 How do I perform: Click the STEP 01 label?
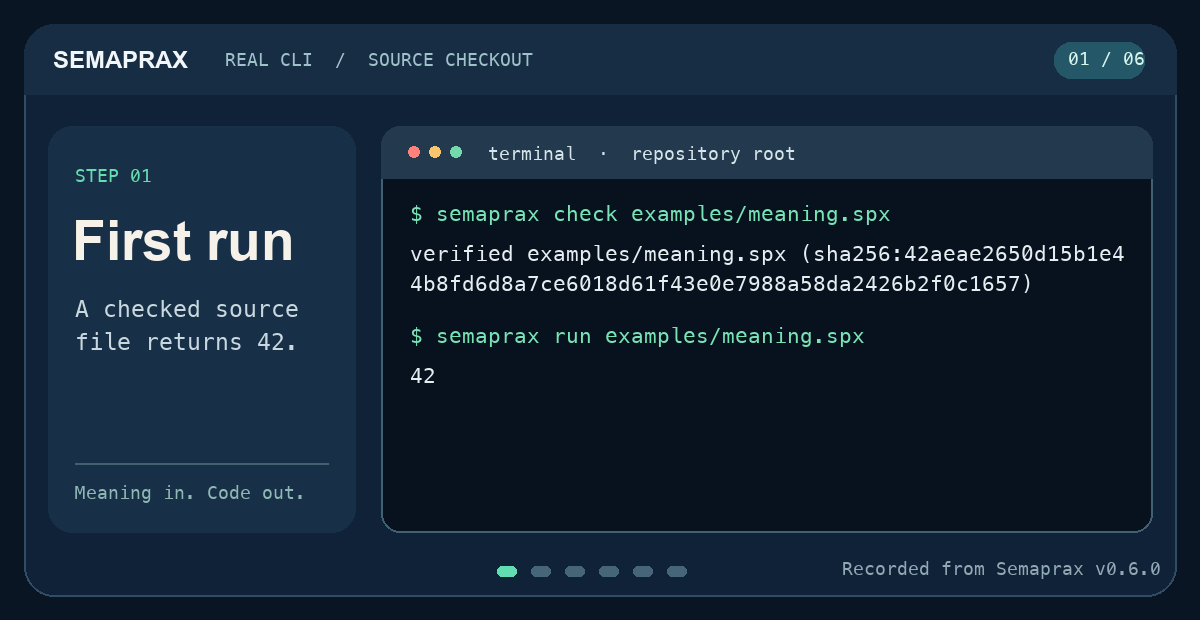tap(113, 176)
